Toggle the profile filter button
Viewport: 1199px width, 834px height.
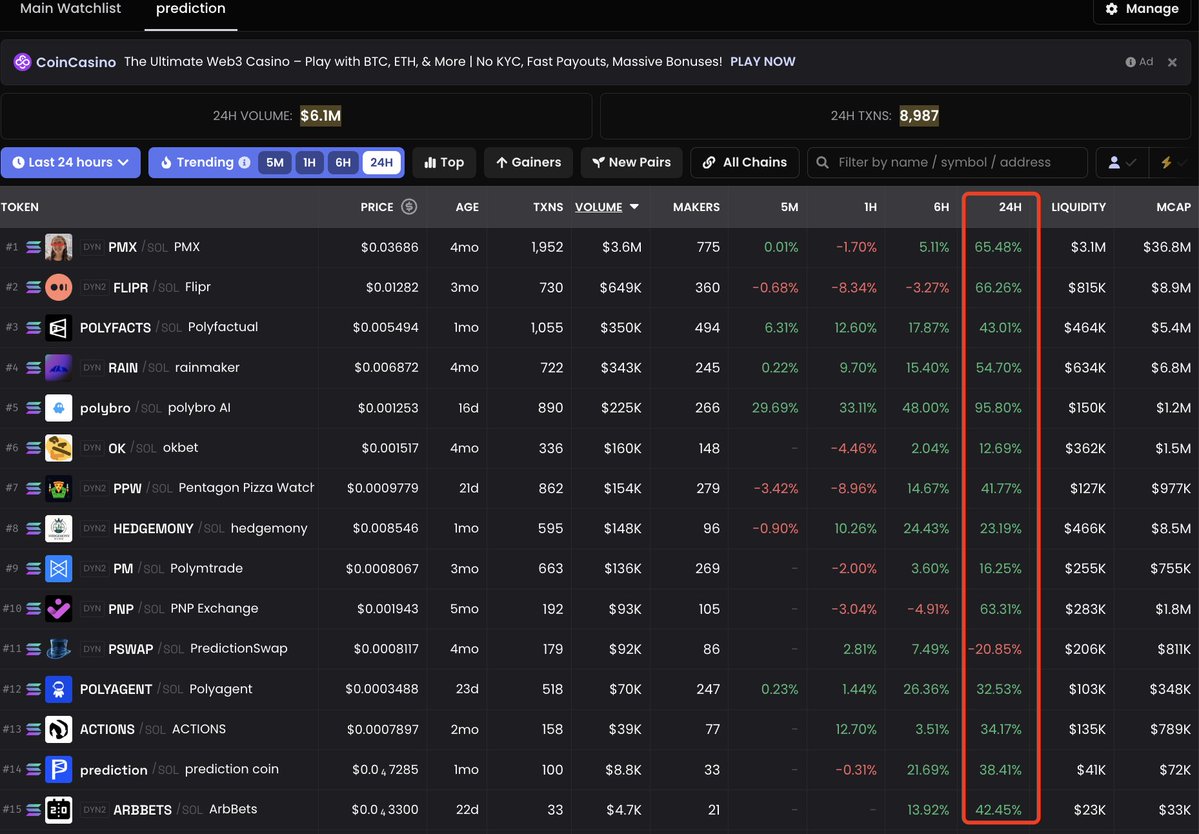1121,162
